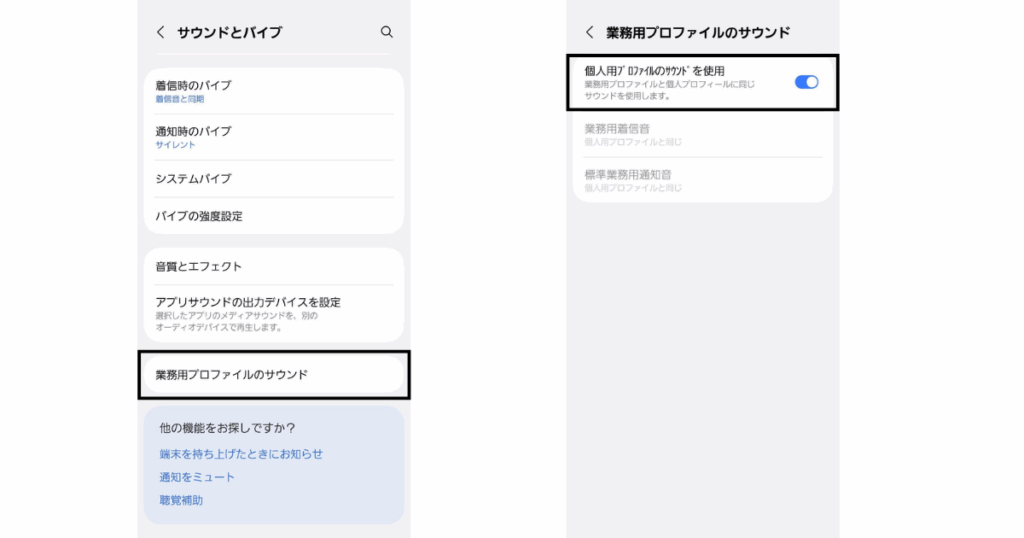Open バイブの強度設定

pyautogui.click(x=274, y=216)
